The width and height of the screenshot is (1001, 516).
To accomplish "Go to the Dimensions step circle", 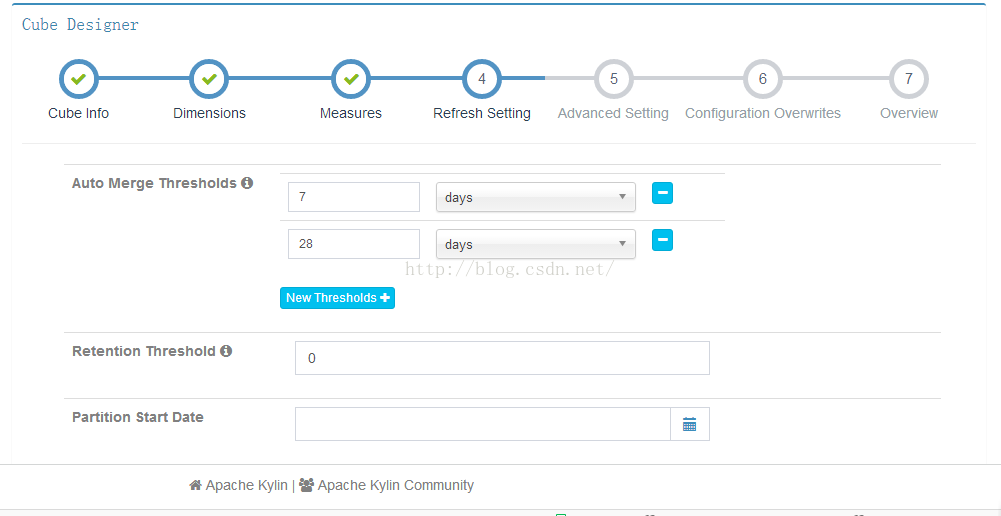I will pyautogui.click(x=209, y=79).
